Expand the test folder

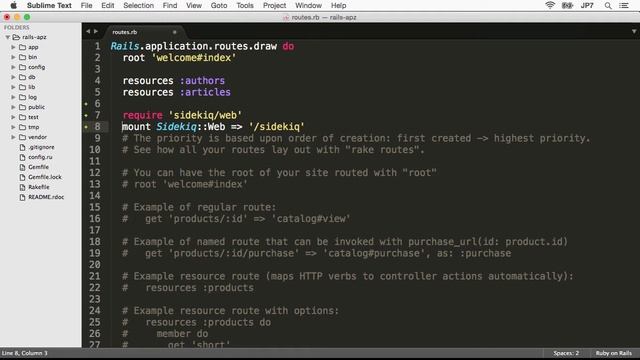13,117
